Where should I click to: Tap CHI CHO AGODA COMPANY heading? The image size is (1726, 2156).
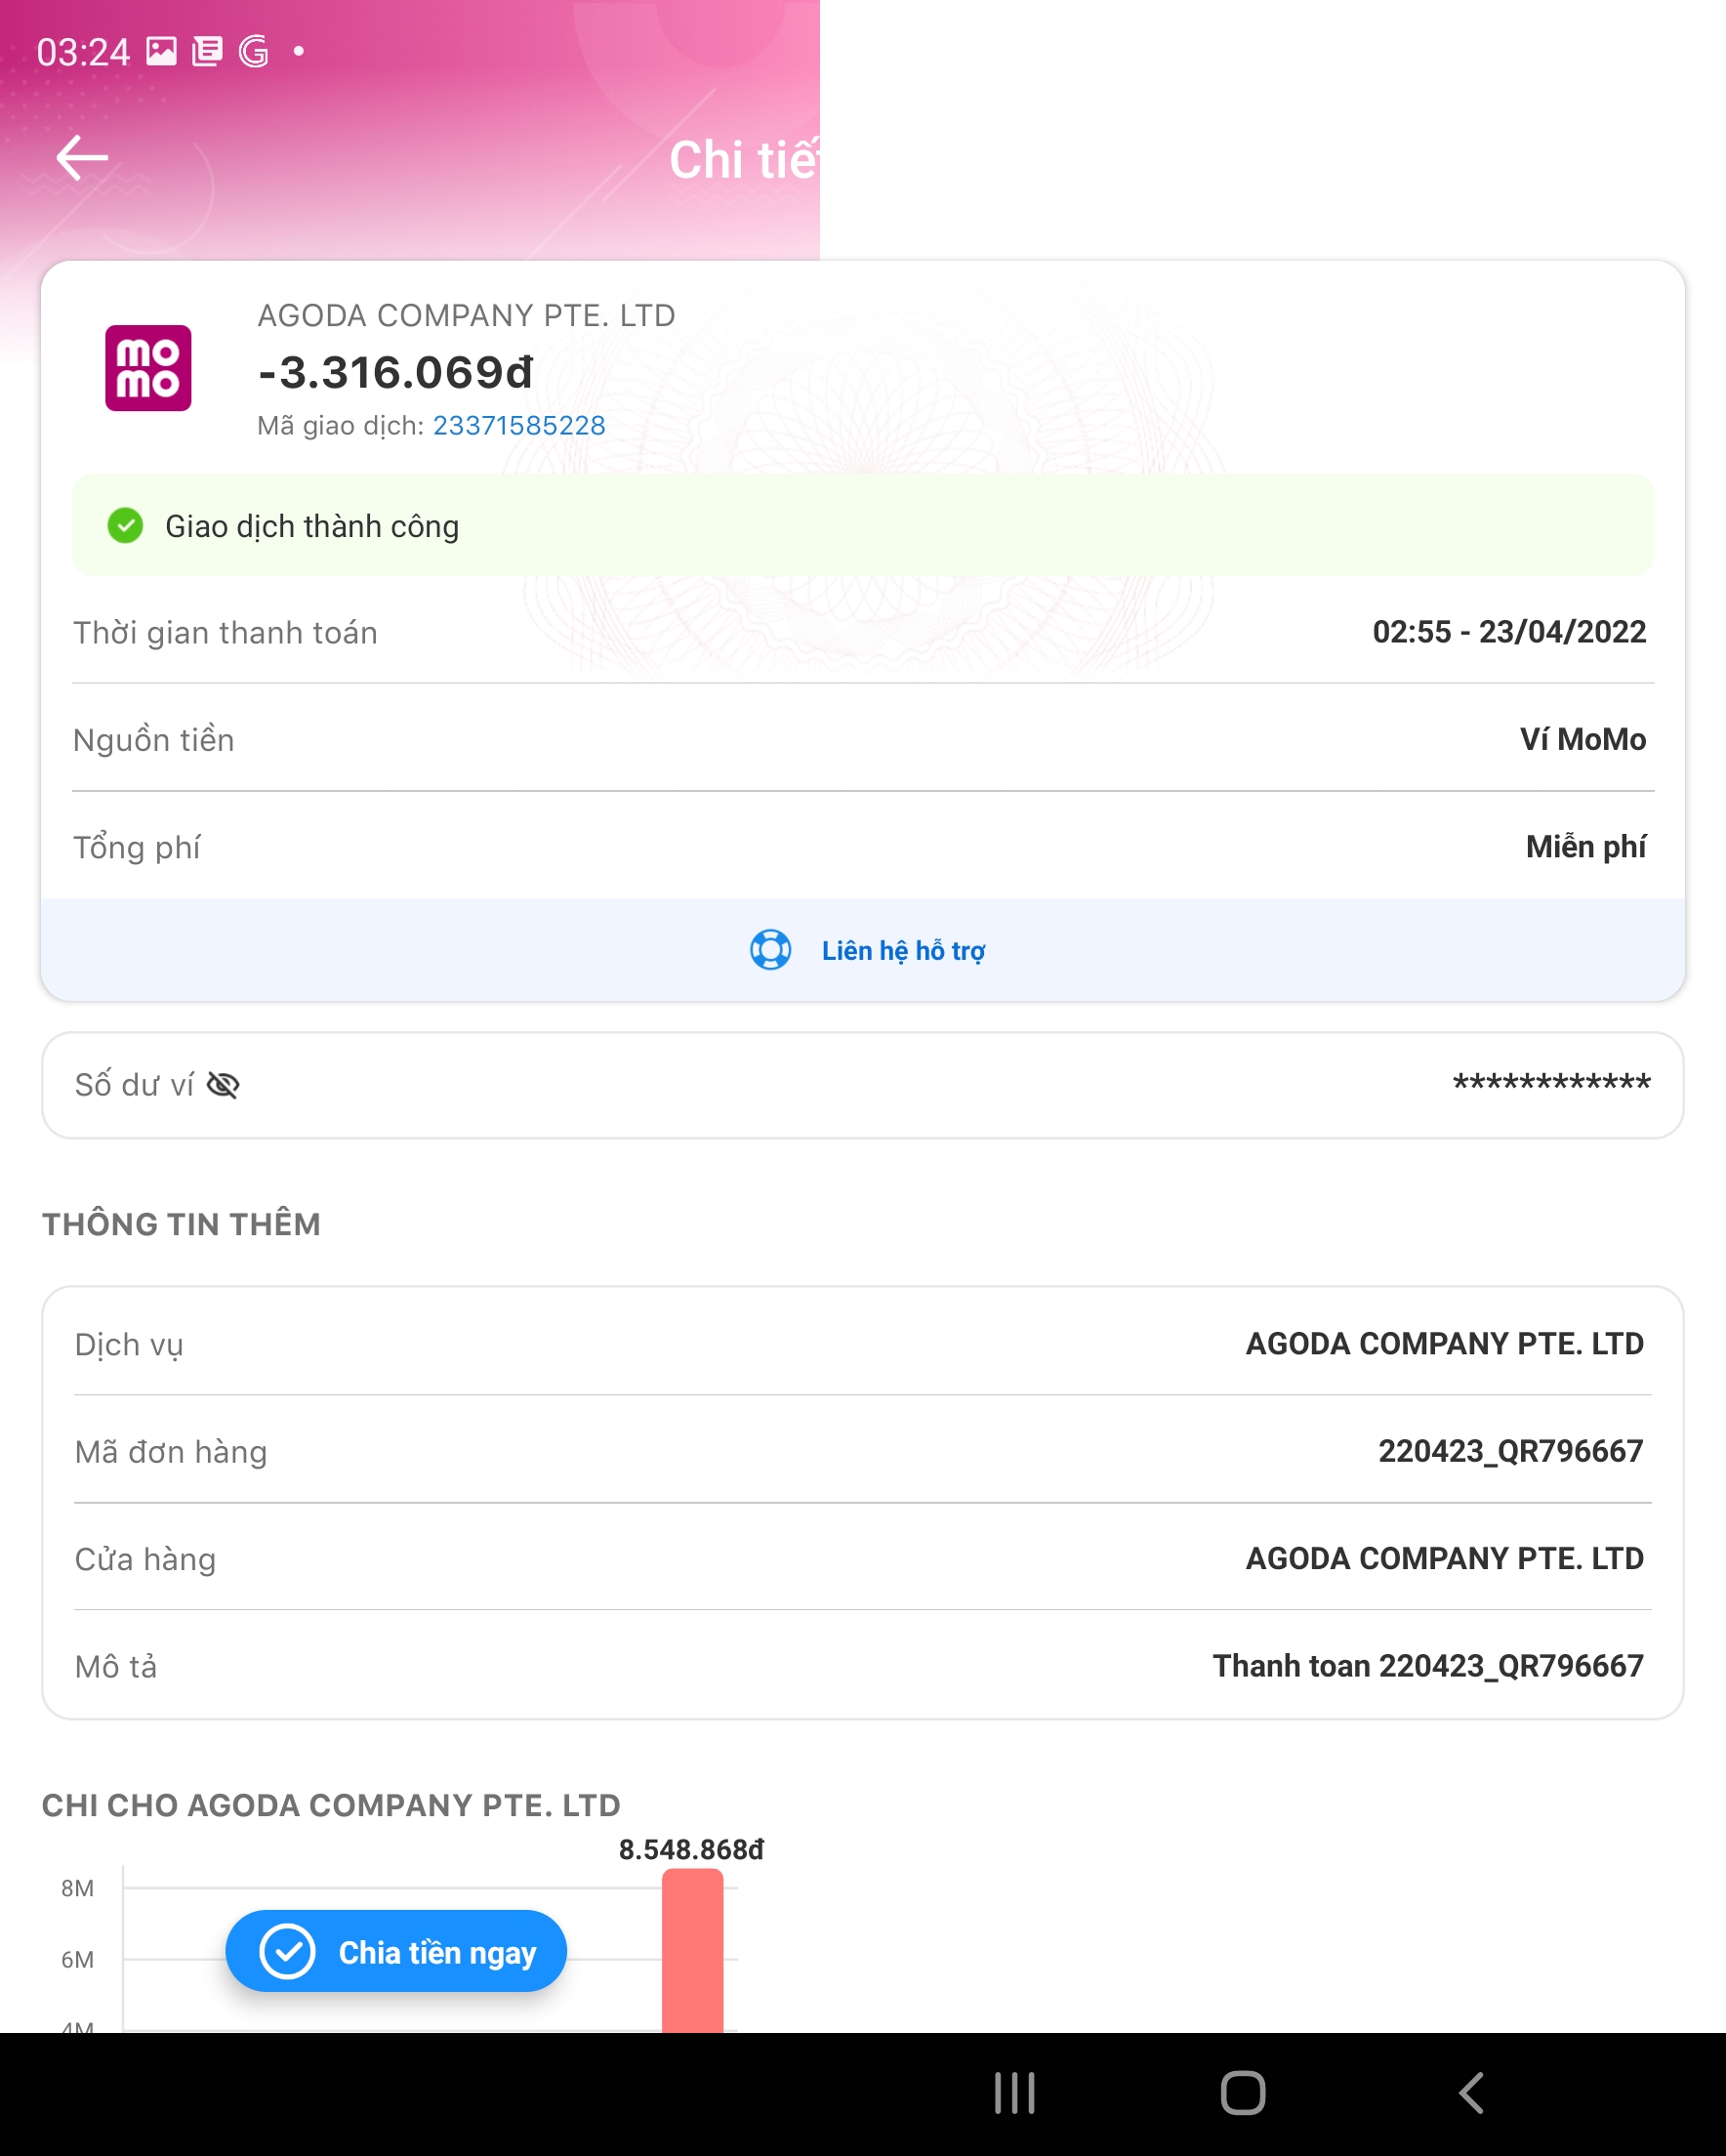(331, 1805)
